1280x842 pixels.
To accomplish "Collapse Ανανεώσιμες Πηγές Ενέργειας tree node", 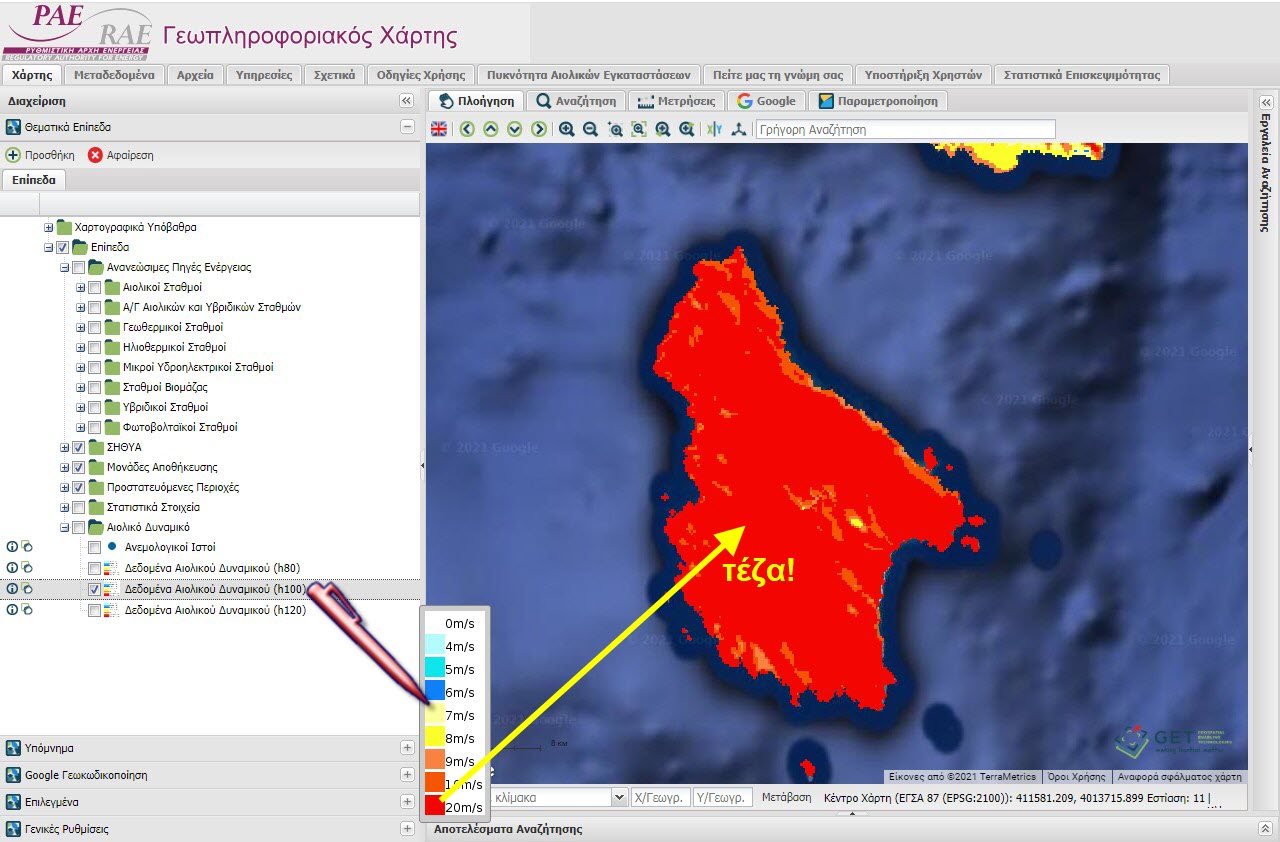I will [64, 267].
